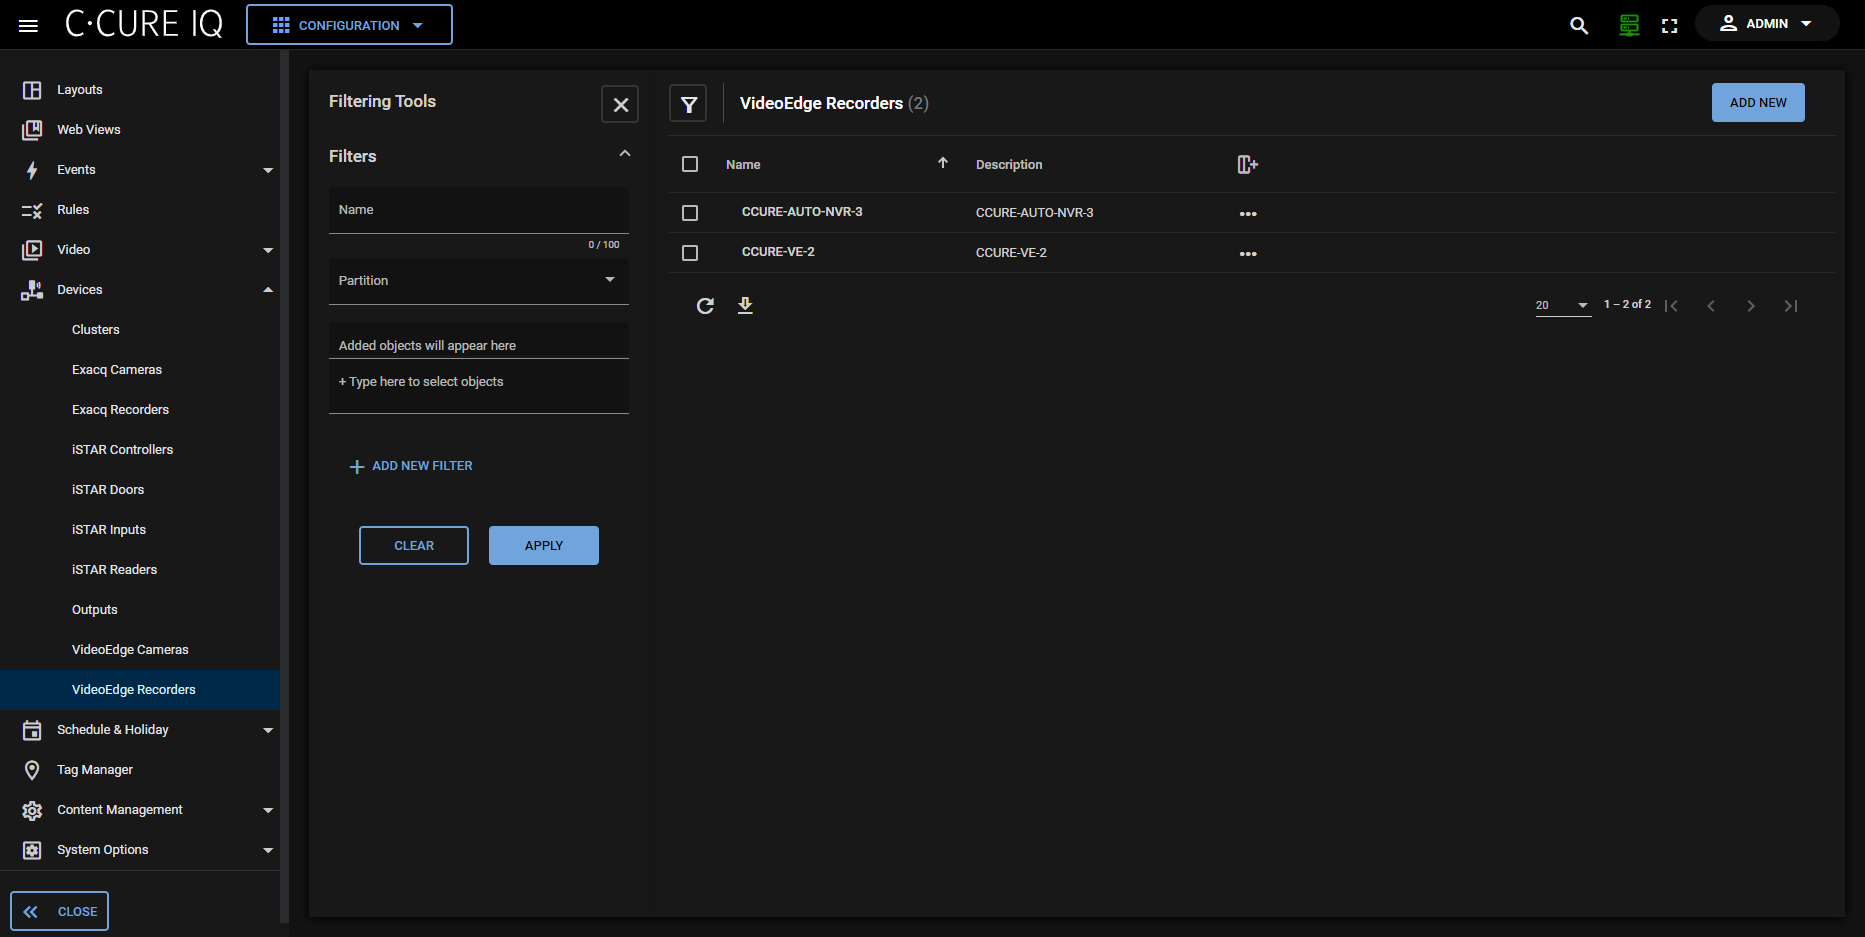
Task: Click the Add New button
Action: coord(1757,103)
